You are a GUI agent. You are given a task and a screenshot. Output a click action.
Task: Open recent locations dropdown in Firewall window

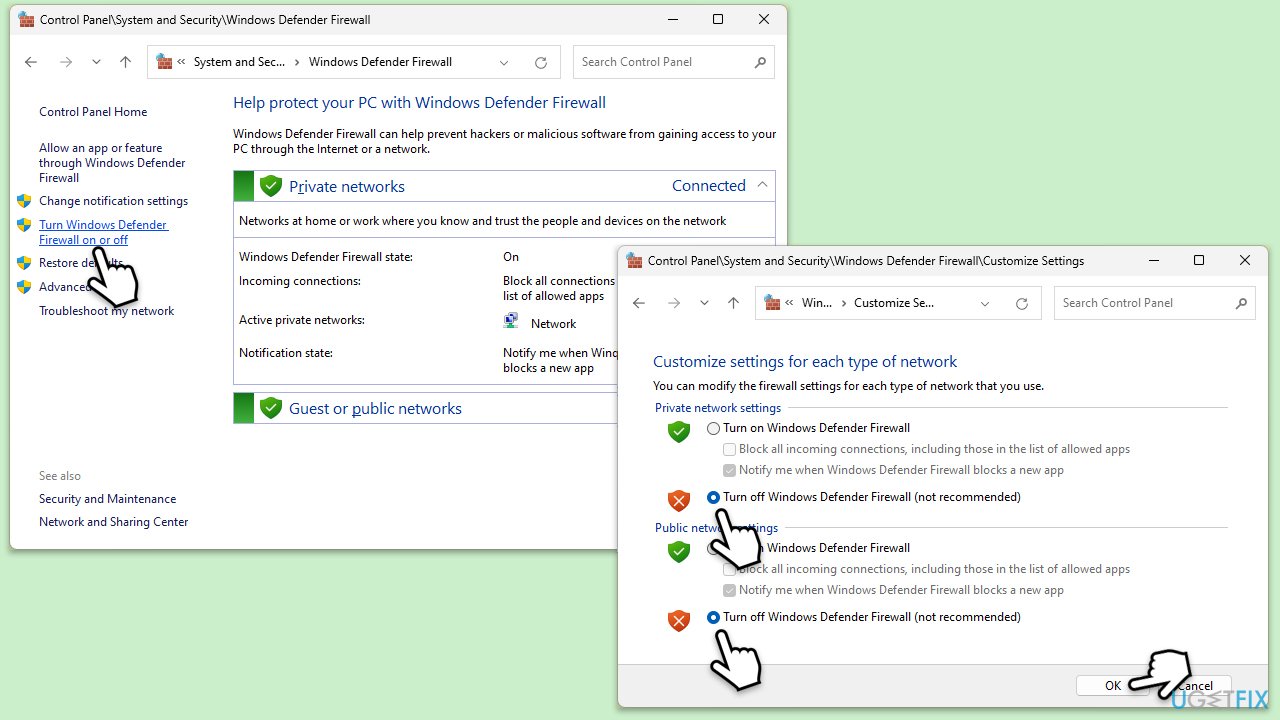tap(96, 62)
